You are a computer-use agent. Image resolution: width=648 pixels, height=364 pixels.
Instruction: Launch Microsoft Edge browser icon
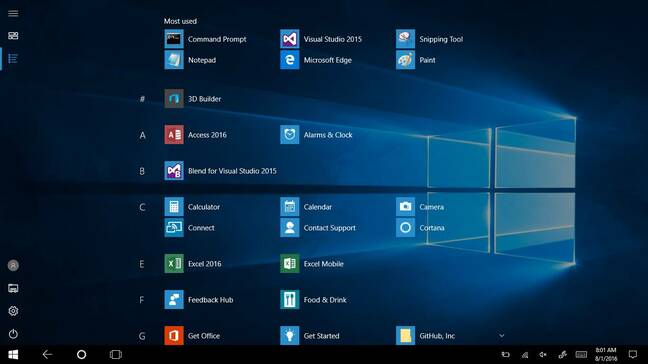tap(290, 60)
